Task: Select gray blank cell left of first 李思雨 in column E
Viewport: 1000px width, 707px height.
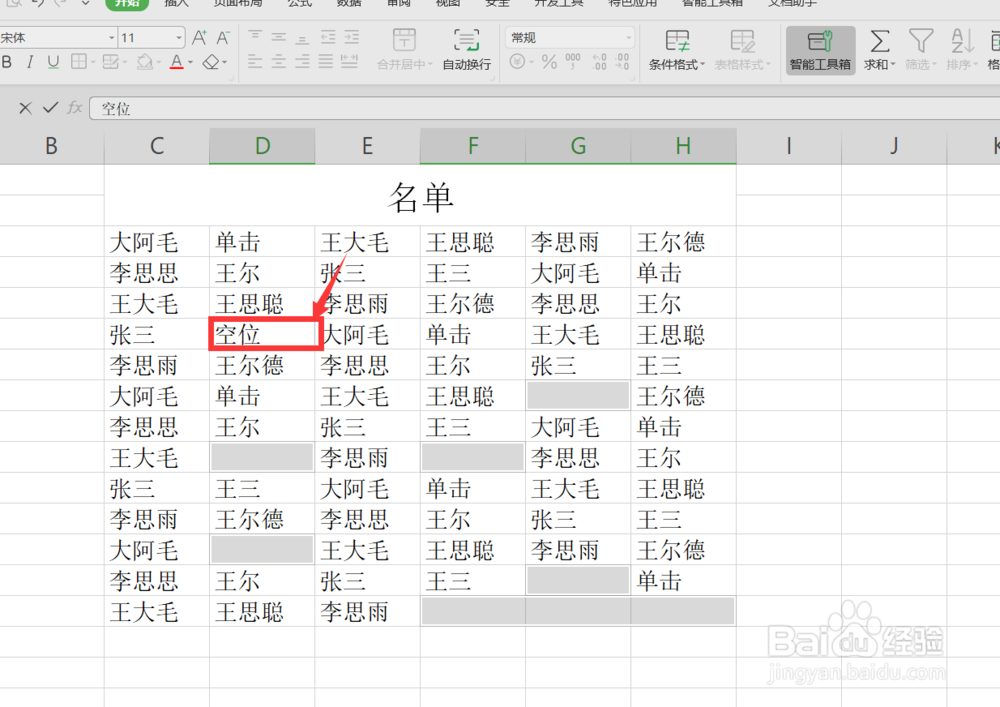Action: click(262, 458)
